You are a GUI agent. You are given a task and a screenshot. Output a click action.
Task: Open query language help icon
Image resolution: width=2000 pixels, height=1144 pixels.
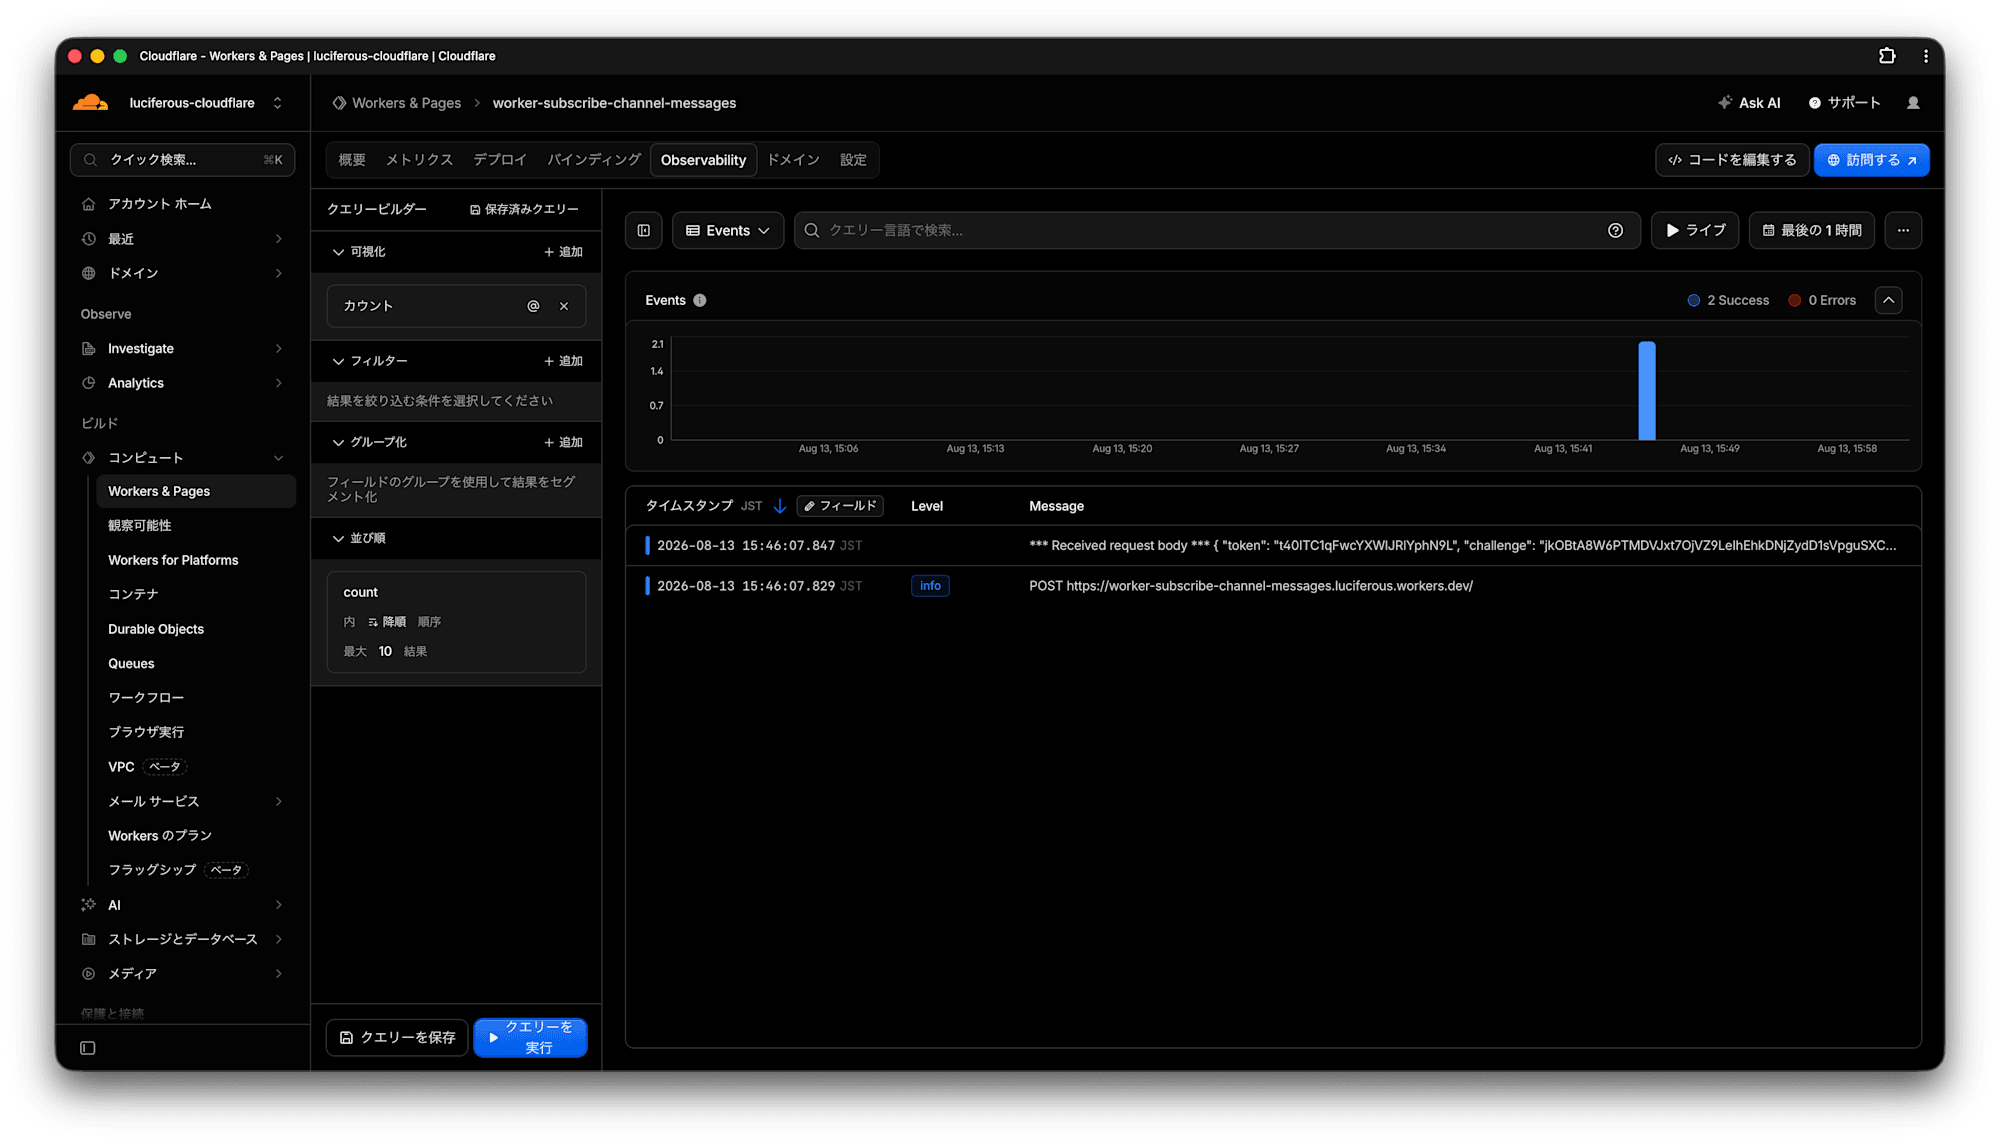click(x=1615, y=230)
